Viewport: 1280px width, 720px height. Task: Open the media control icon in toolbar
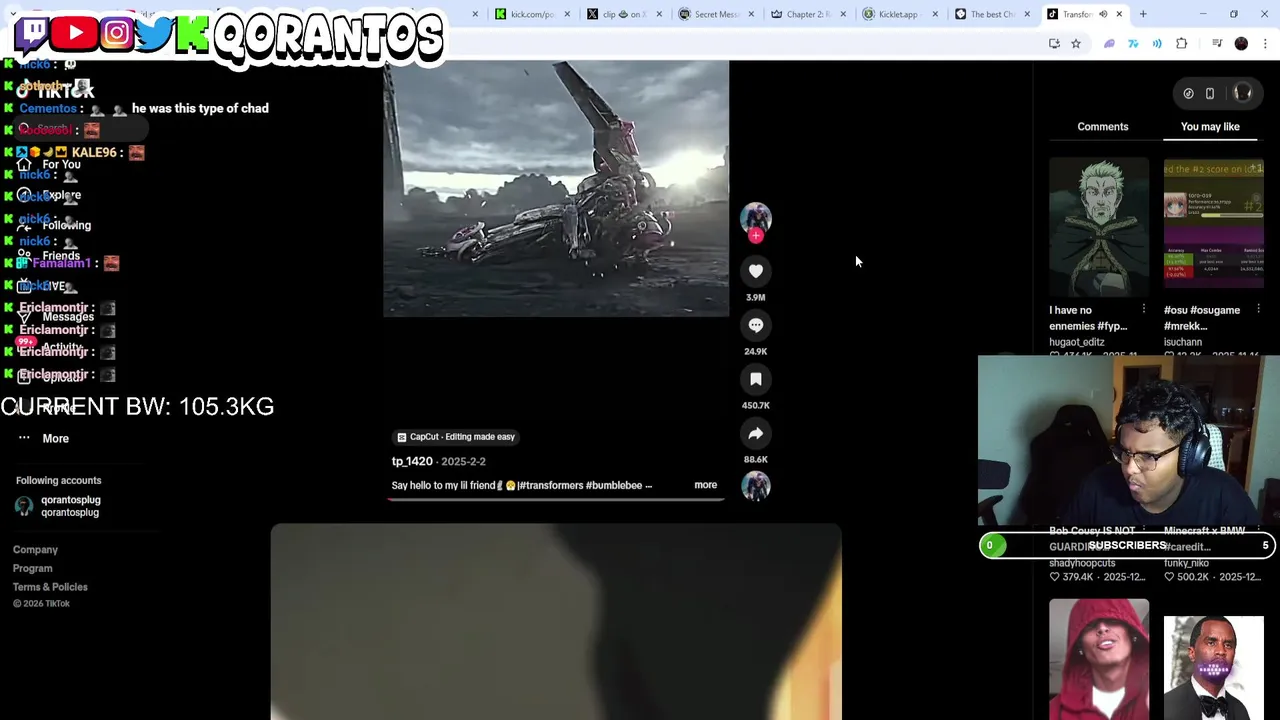1217,43
